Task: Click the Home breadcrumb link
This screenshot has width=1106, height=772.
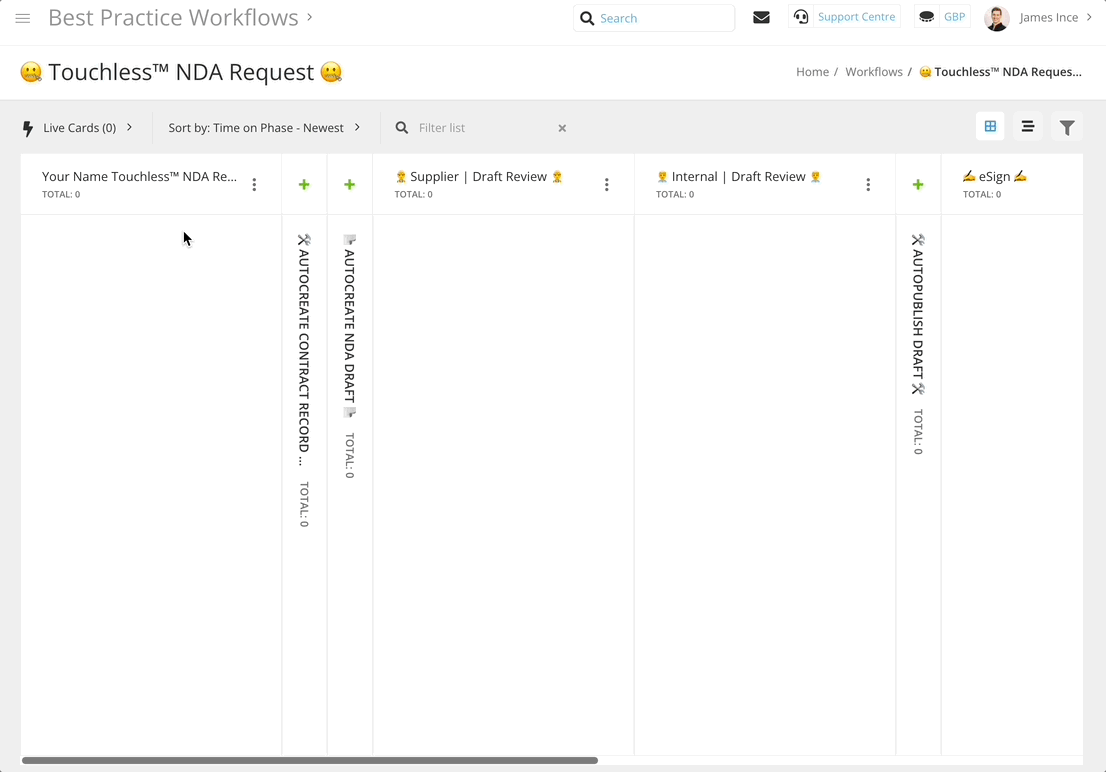Action: click(812, 71)
